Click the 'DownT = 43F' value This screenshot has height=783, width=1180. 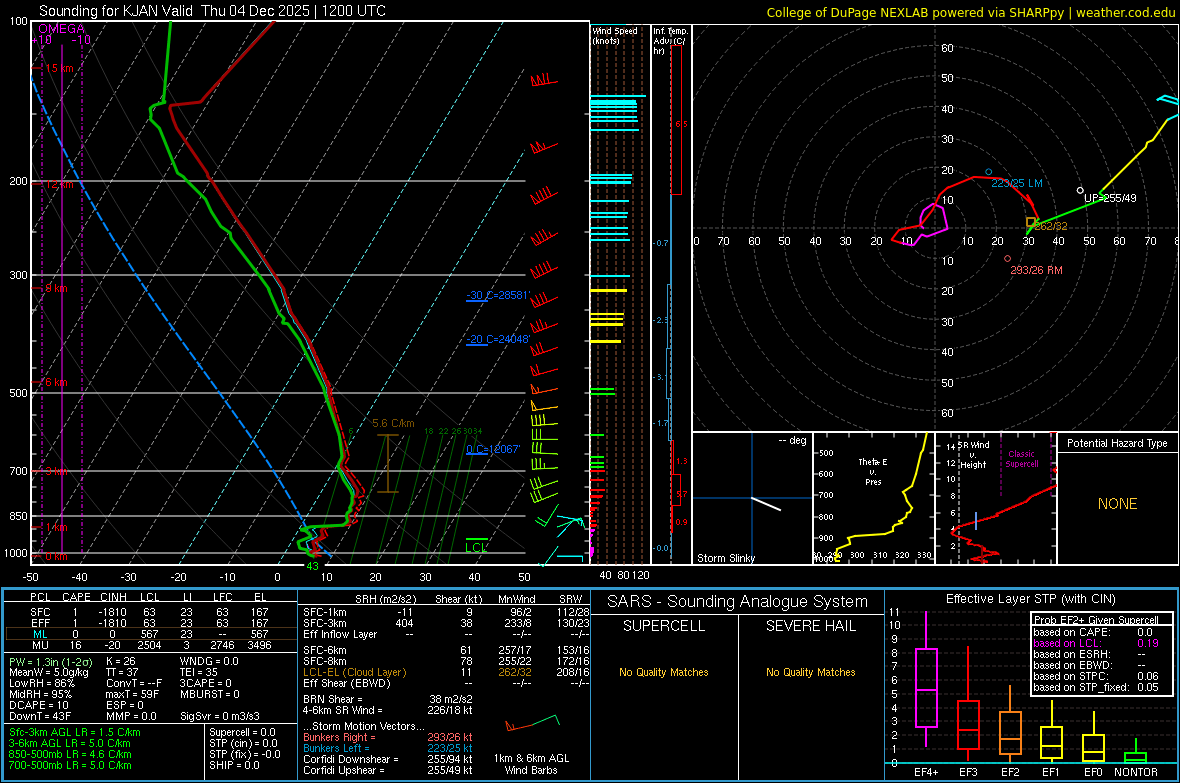(41, 717)
